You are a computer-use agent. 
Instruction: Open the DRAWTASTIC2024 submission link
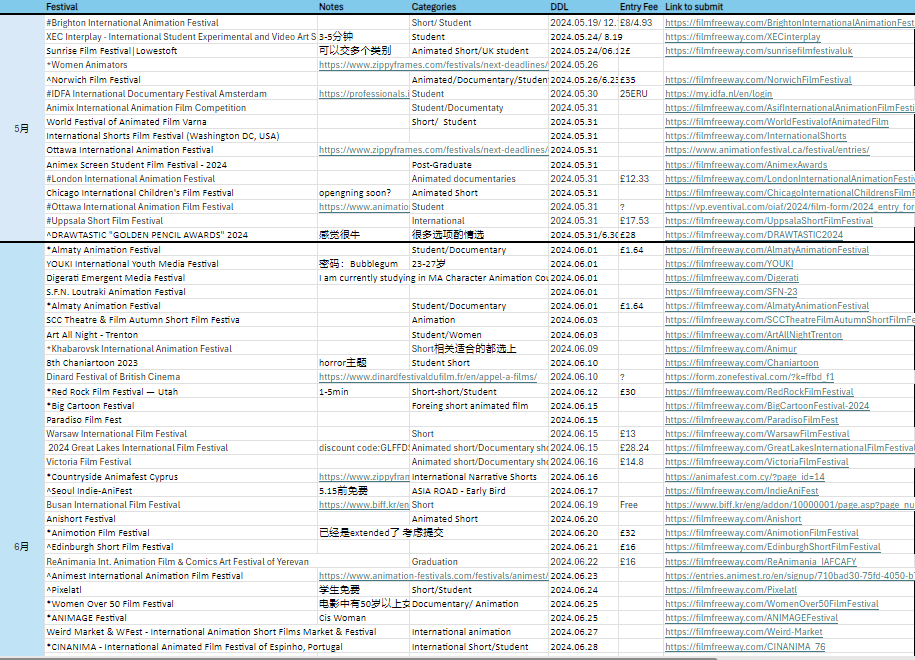click(x=754, y=235)
